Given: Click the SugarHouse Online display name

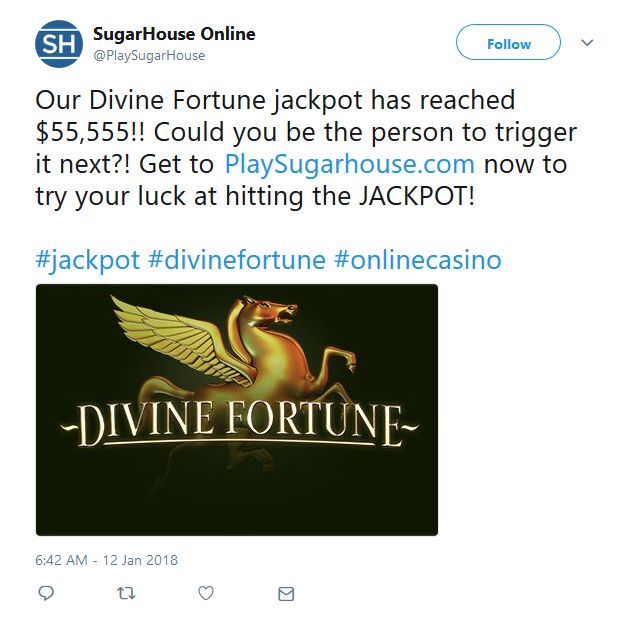Looking at the screenshot, I should [174, 34].
